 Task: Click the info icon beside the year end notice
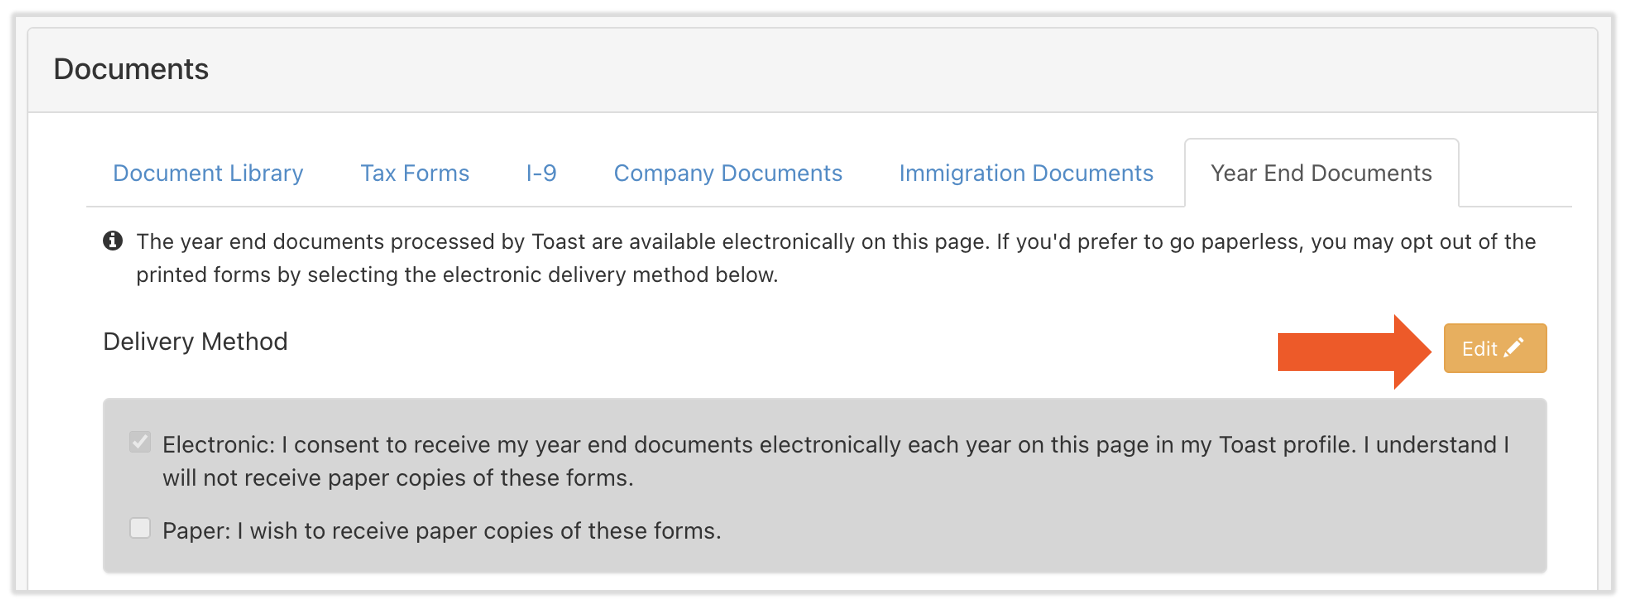[x=113, y=241]
